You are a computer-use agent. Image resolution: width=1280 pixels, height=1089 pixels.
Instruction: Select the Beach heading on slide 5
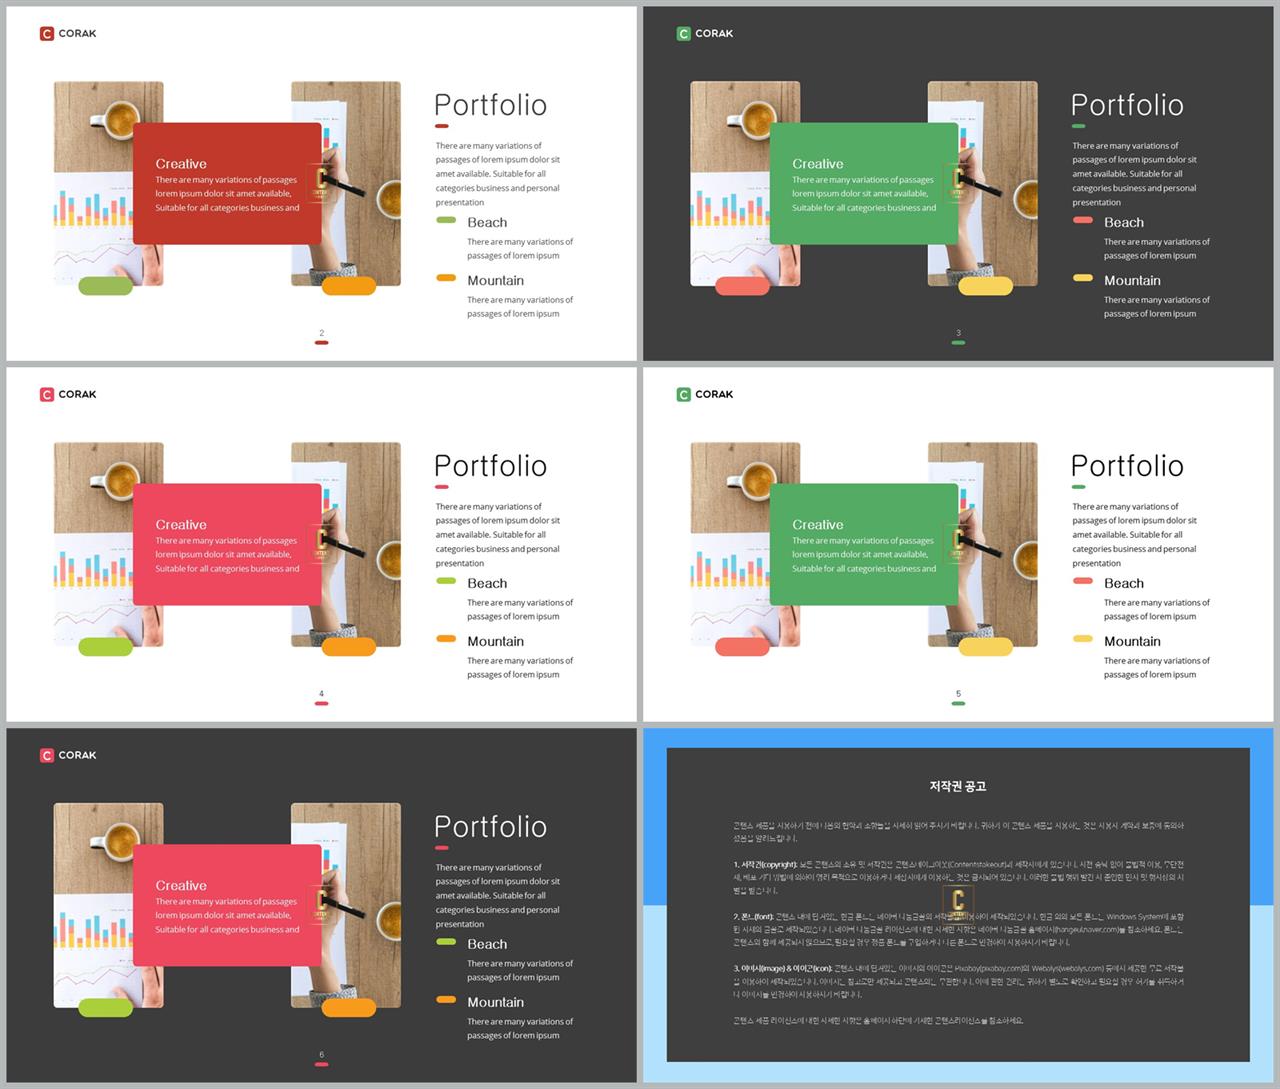coord(1124,583)
